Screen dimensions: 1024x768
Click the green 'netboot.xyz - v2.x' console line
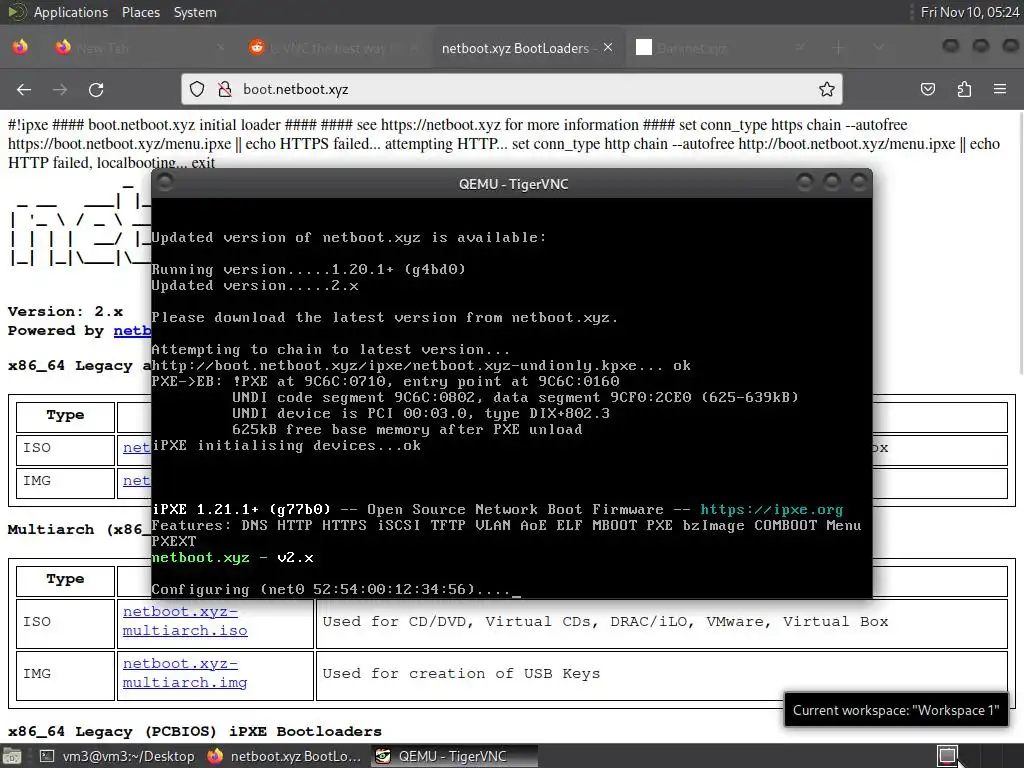232,558
